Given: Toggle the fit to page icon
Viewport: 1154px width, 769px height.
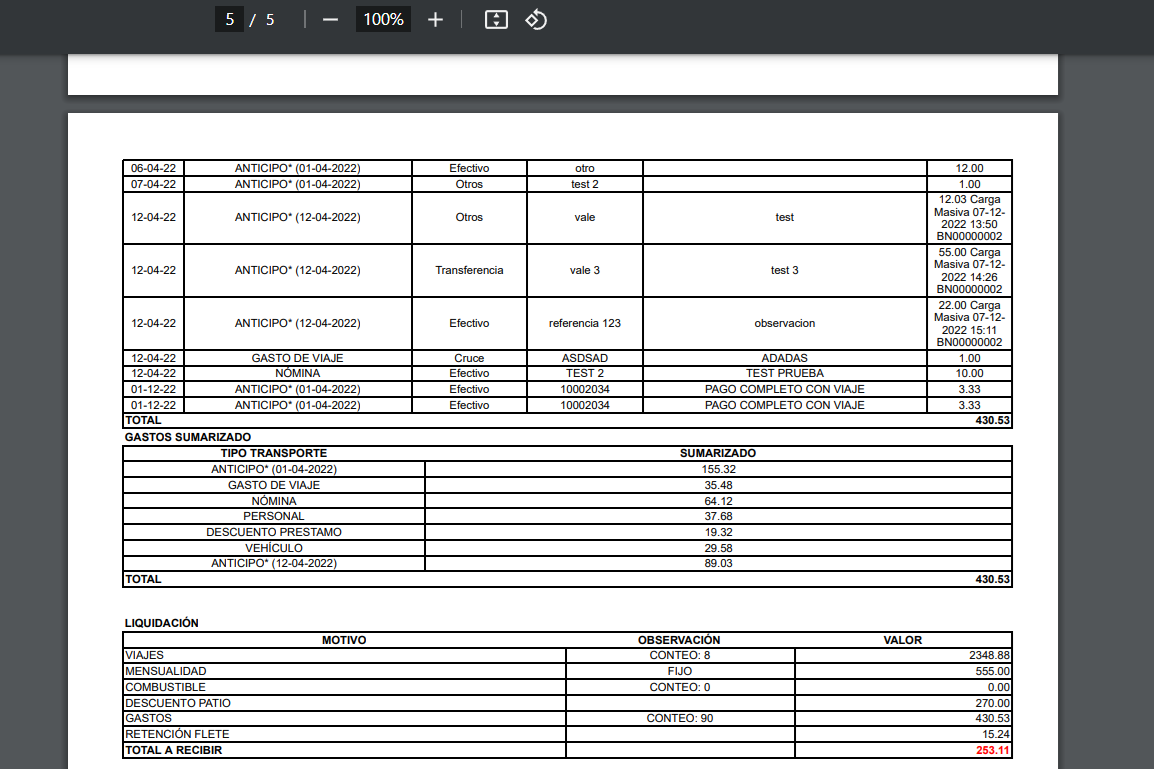Looking at the screenshot, I should (x=496, y=20).
